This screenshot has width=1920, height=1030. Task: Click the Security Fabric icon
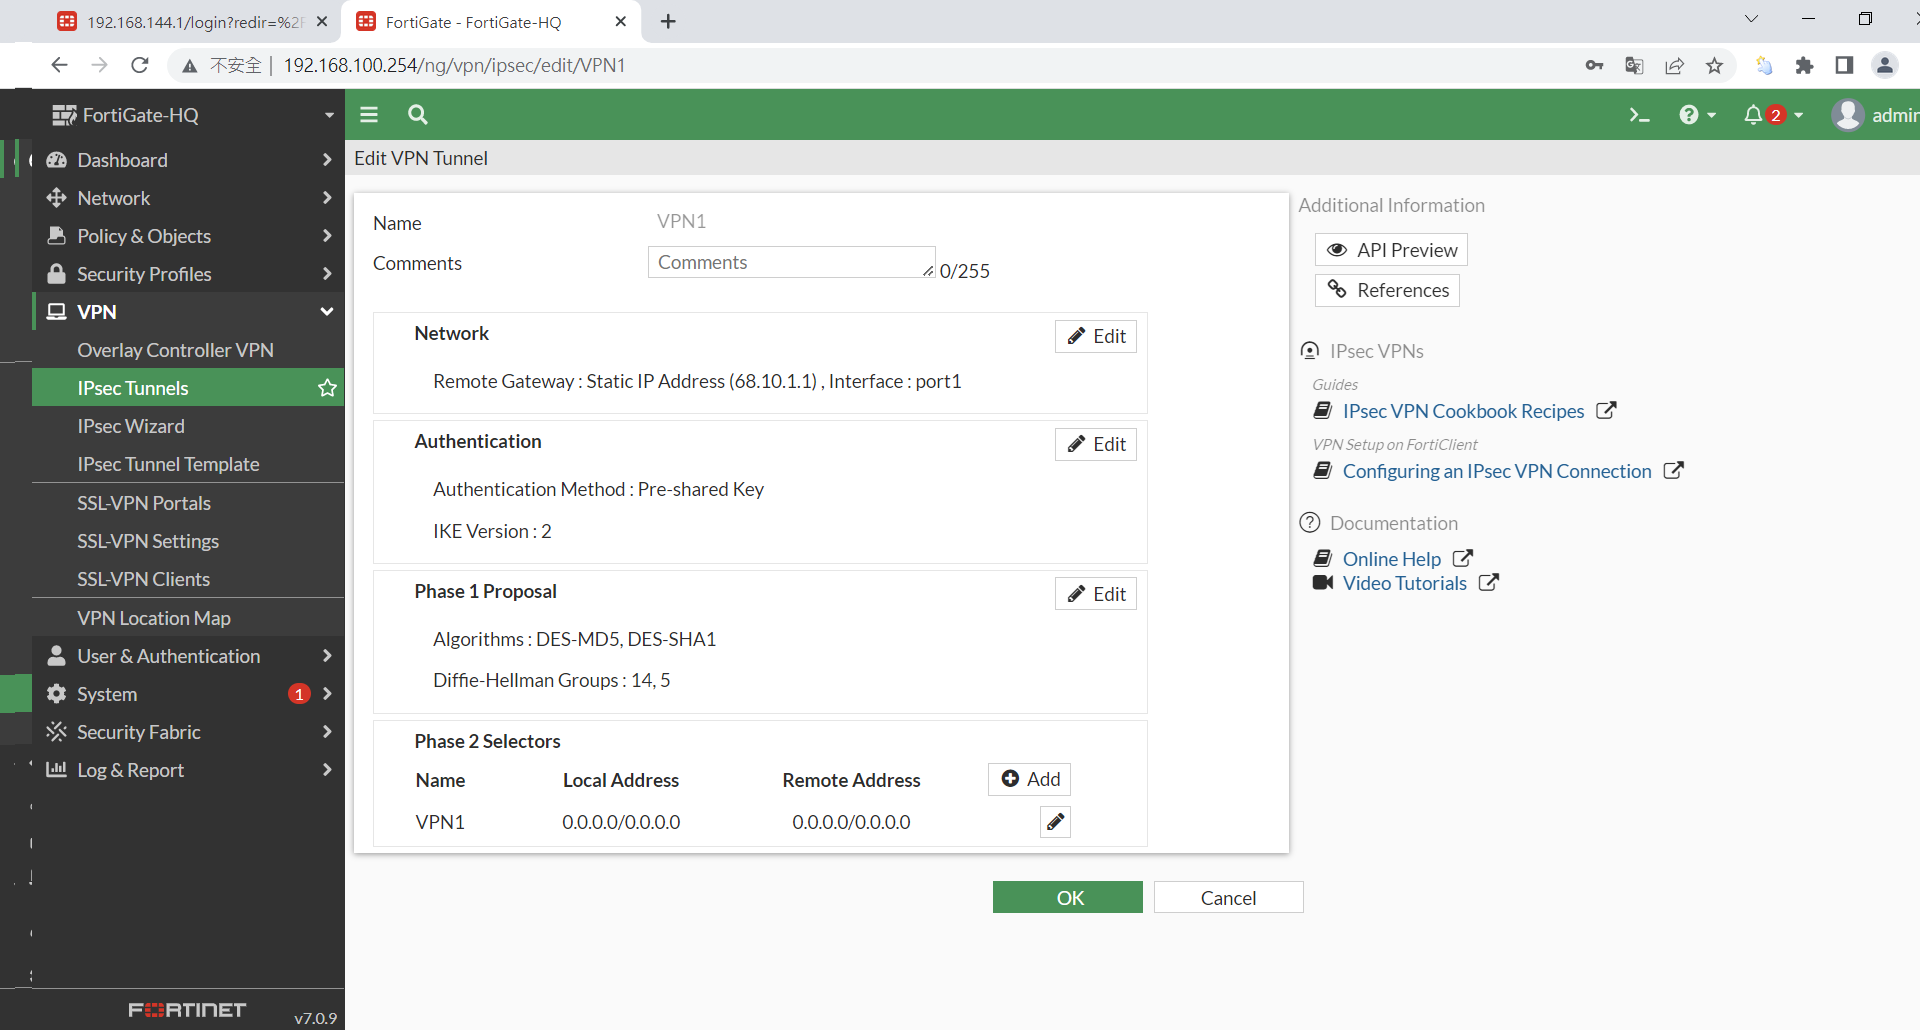point(57,732)
